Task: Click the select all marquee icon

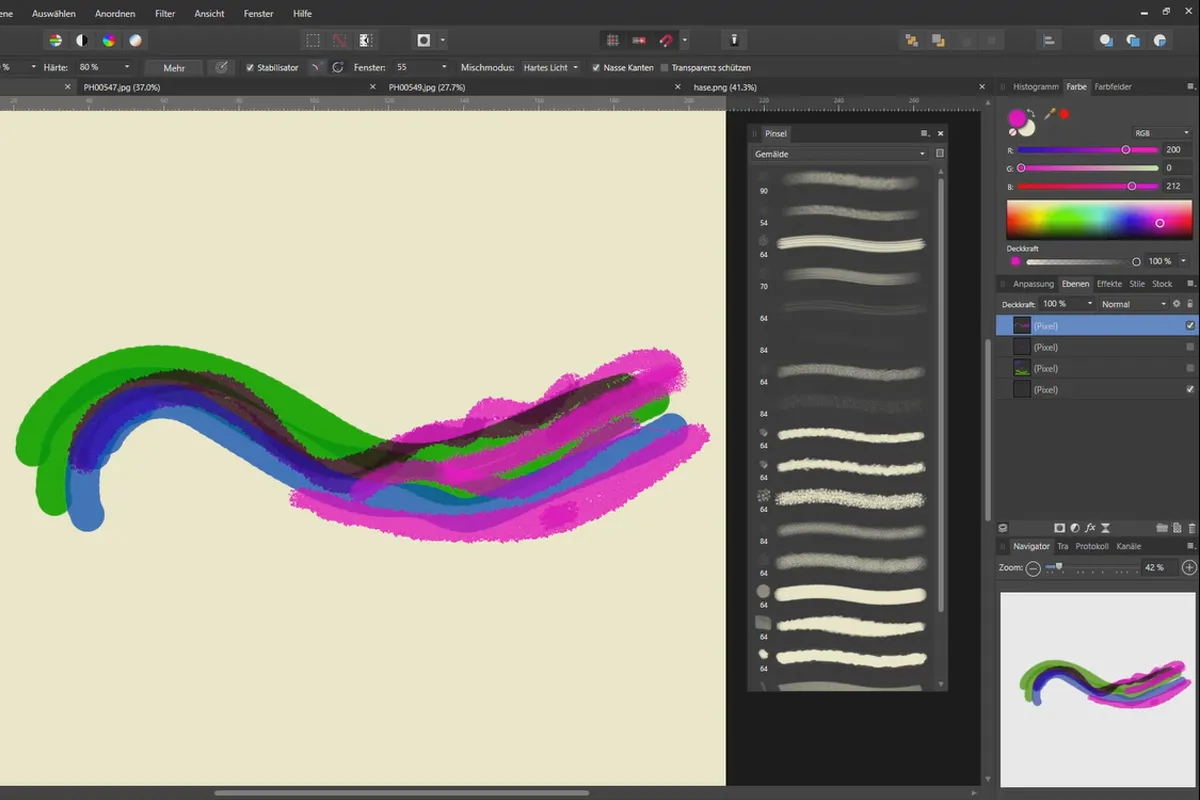Action: 313,41
